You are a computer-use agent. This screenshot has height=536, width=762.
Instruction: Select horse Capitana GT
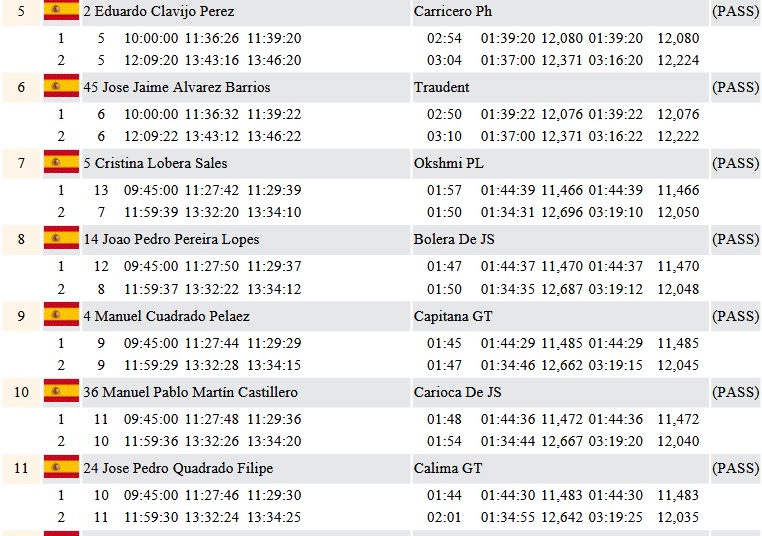453,316
